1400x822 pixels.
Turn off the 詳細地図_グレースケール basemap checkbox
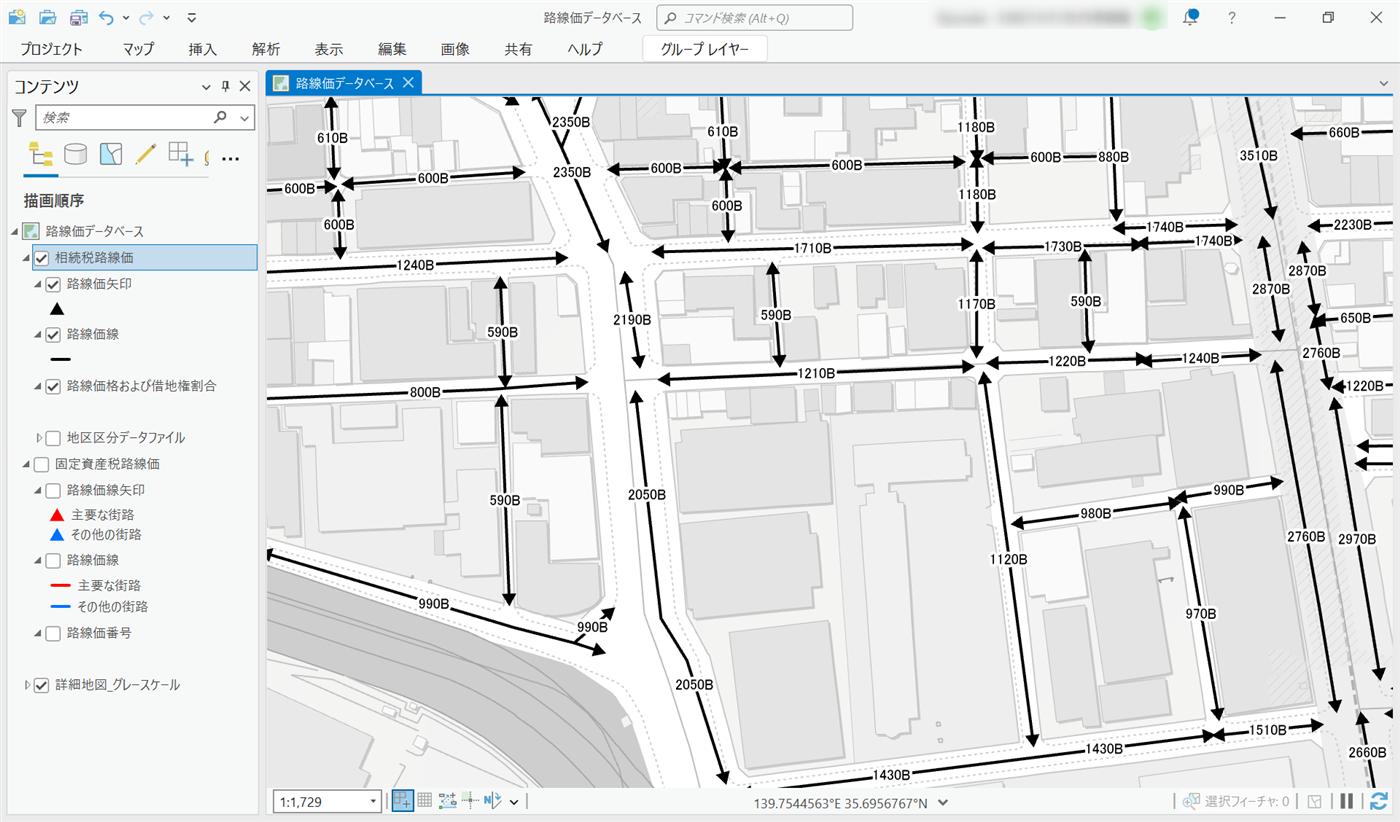click(42, 685)
